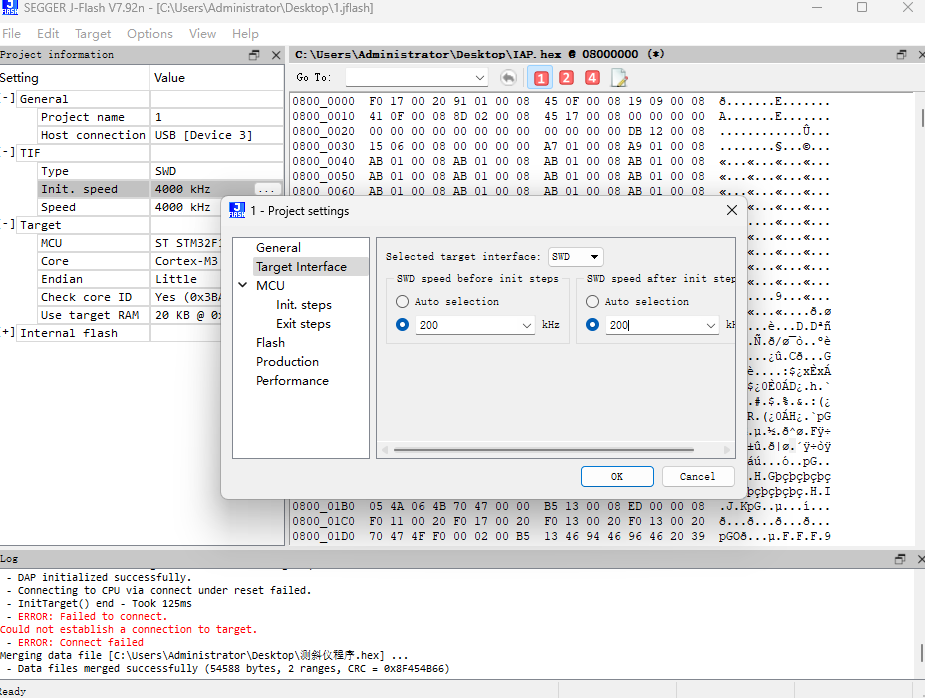Select the 4-byte display width icon

(592, 76)
